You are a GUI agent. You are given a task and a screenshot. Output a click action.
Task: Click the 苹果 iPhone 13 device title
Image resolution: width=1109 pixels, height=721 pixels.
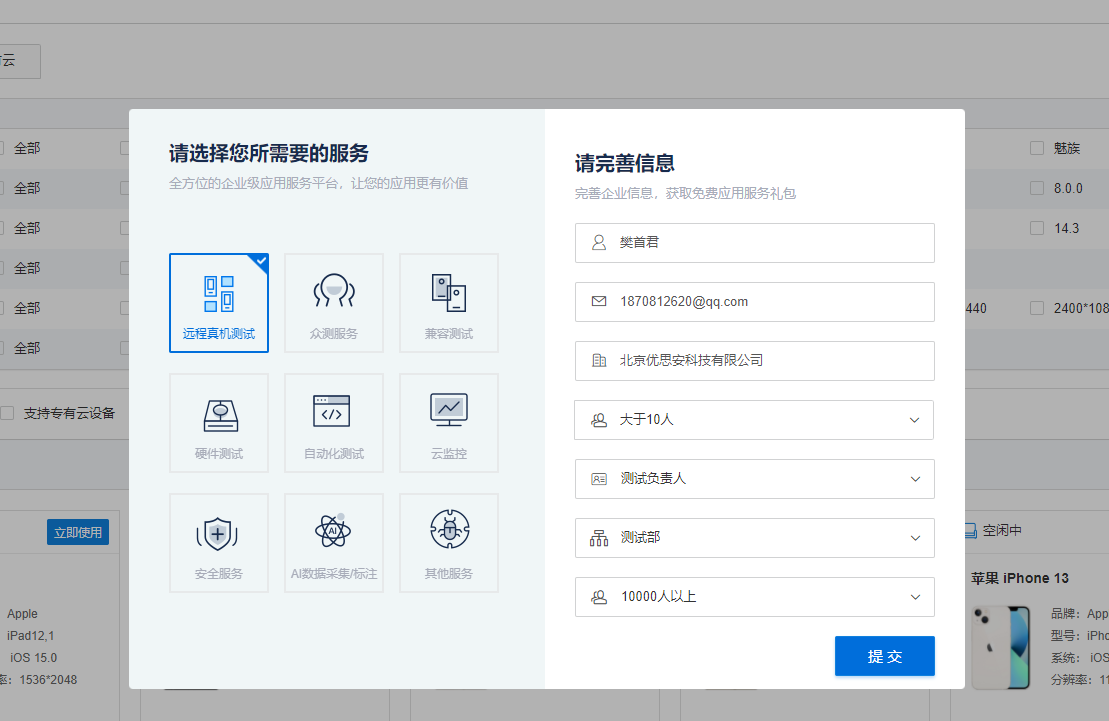pos(1019,578)
